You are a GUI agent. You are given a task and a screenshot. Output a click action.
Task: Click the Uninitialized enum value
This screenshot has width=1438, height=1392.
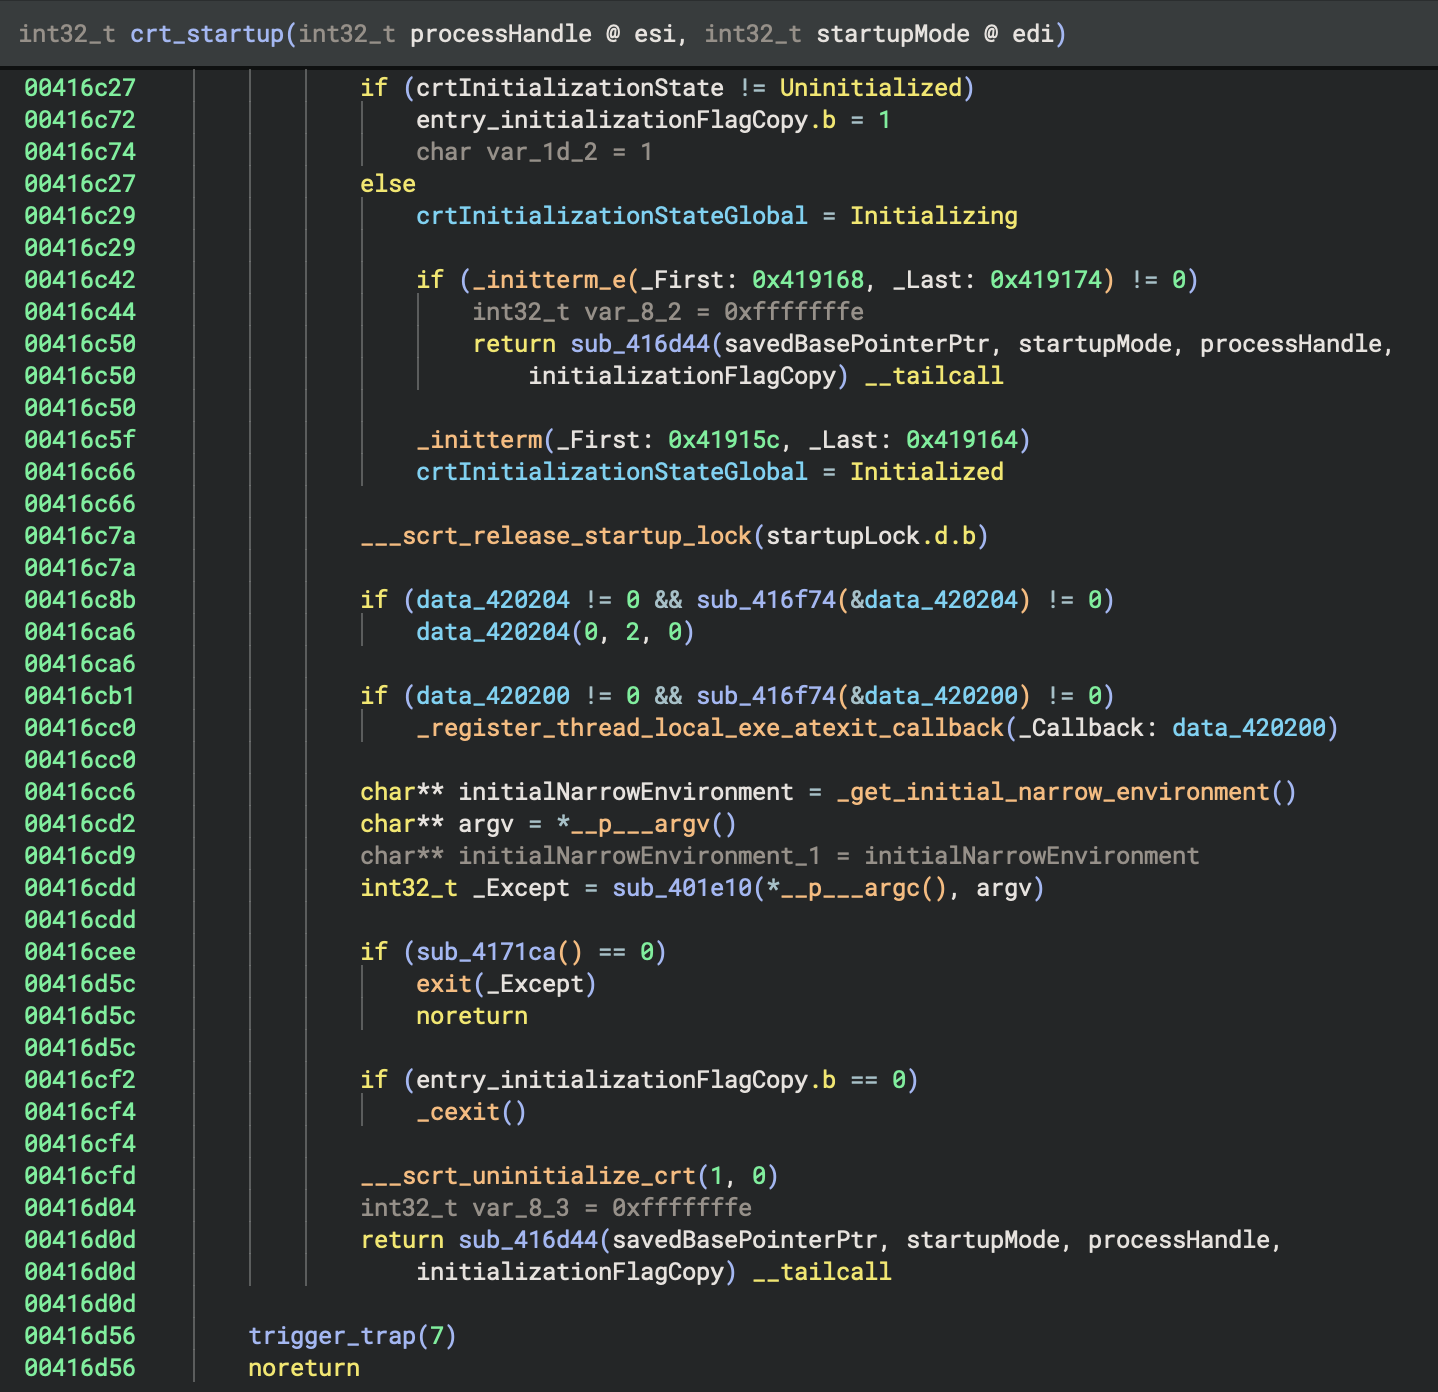(870, 88)
